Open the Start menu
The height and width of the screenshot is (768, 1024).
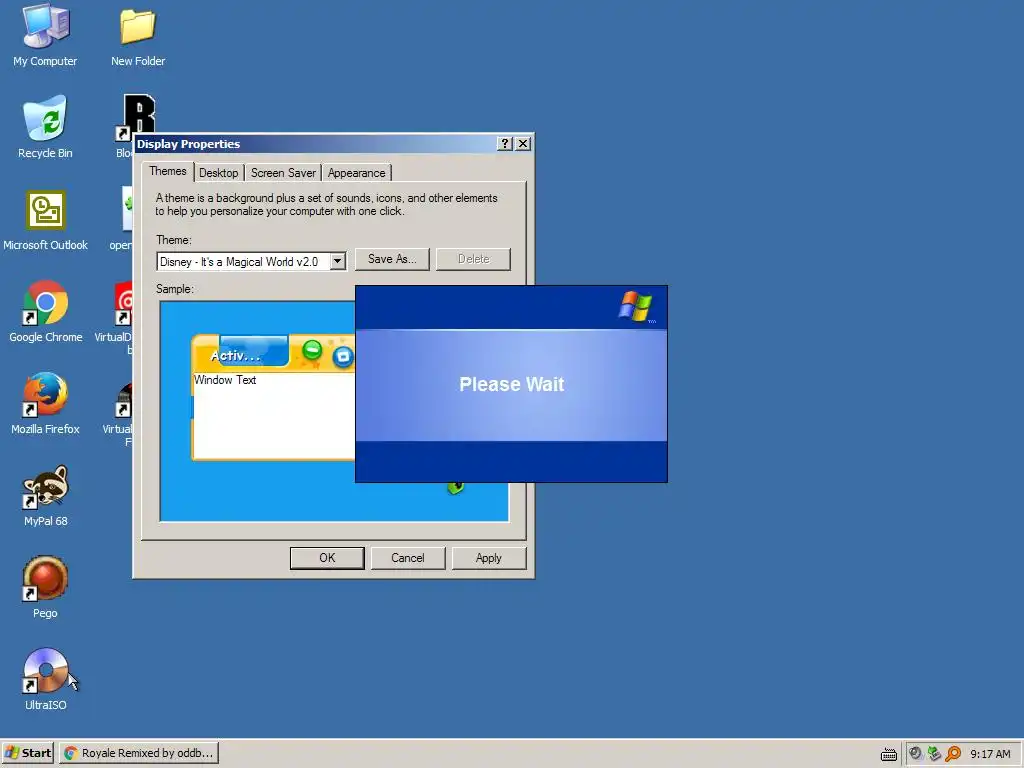click(x=28, y=753)
